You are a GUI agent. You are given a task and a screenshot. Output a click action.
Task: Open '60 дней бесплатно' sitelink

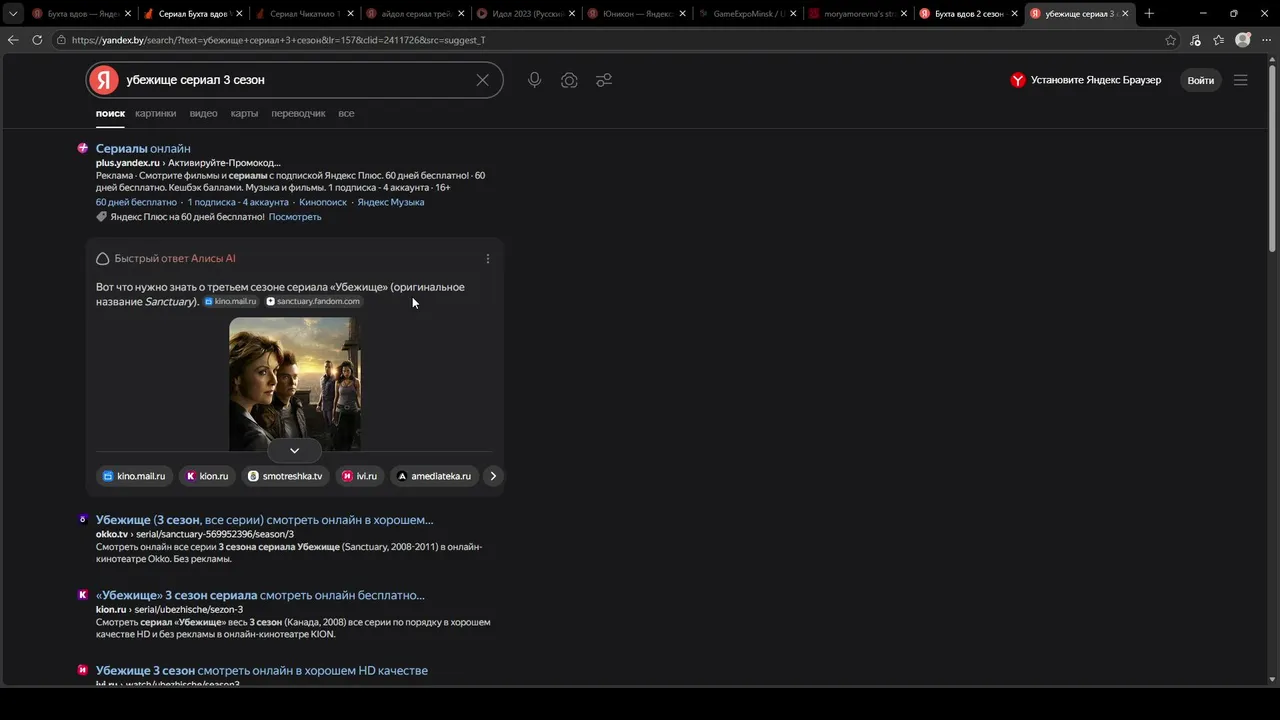click(136, 202)
